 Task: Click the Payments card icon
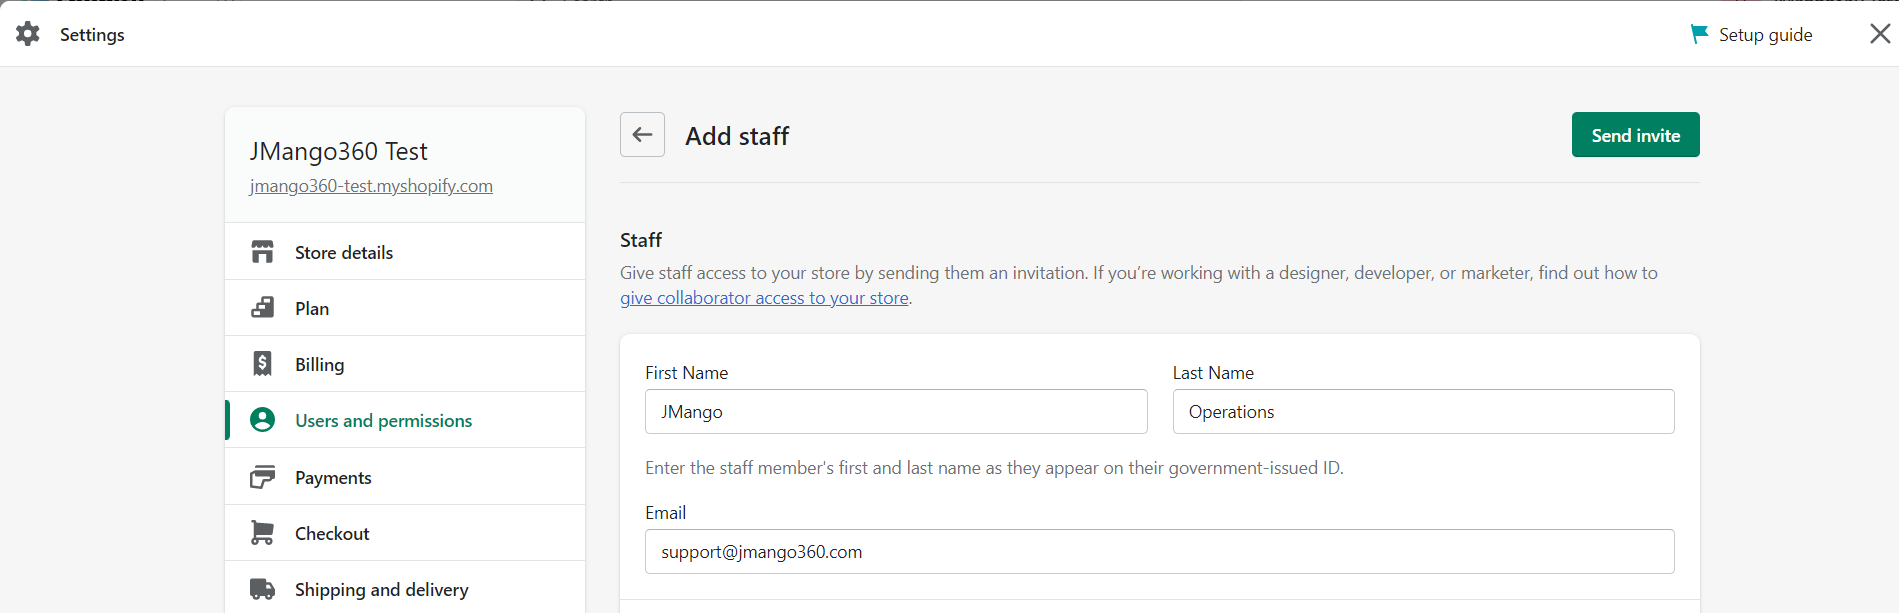click(x=263, y=477)
